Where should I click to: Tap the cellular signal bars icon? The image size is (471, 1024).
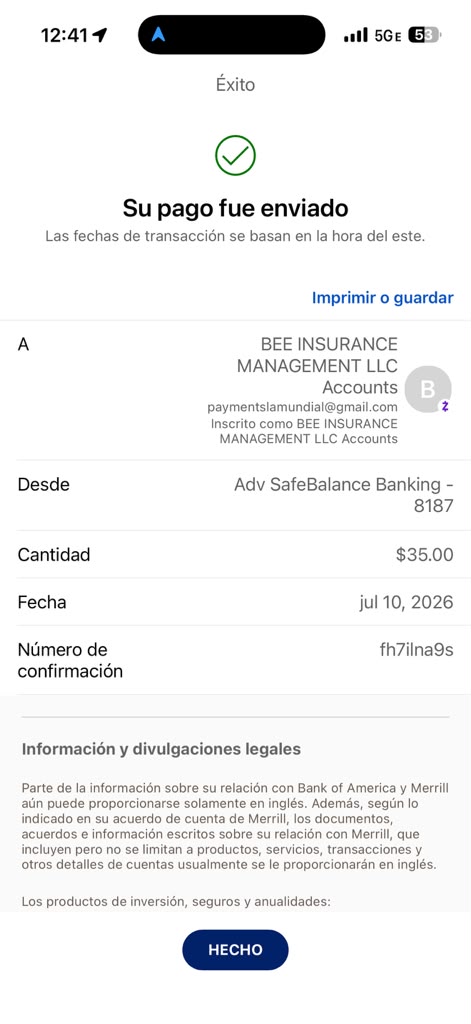(x=355, y=35)
